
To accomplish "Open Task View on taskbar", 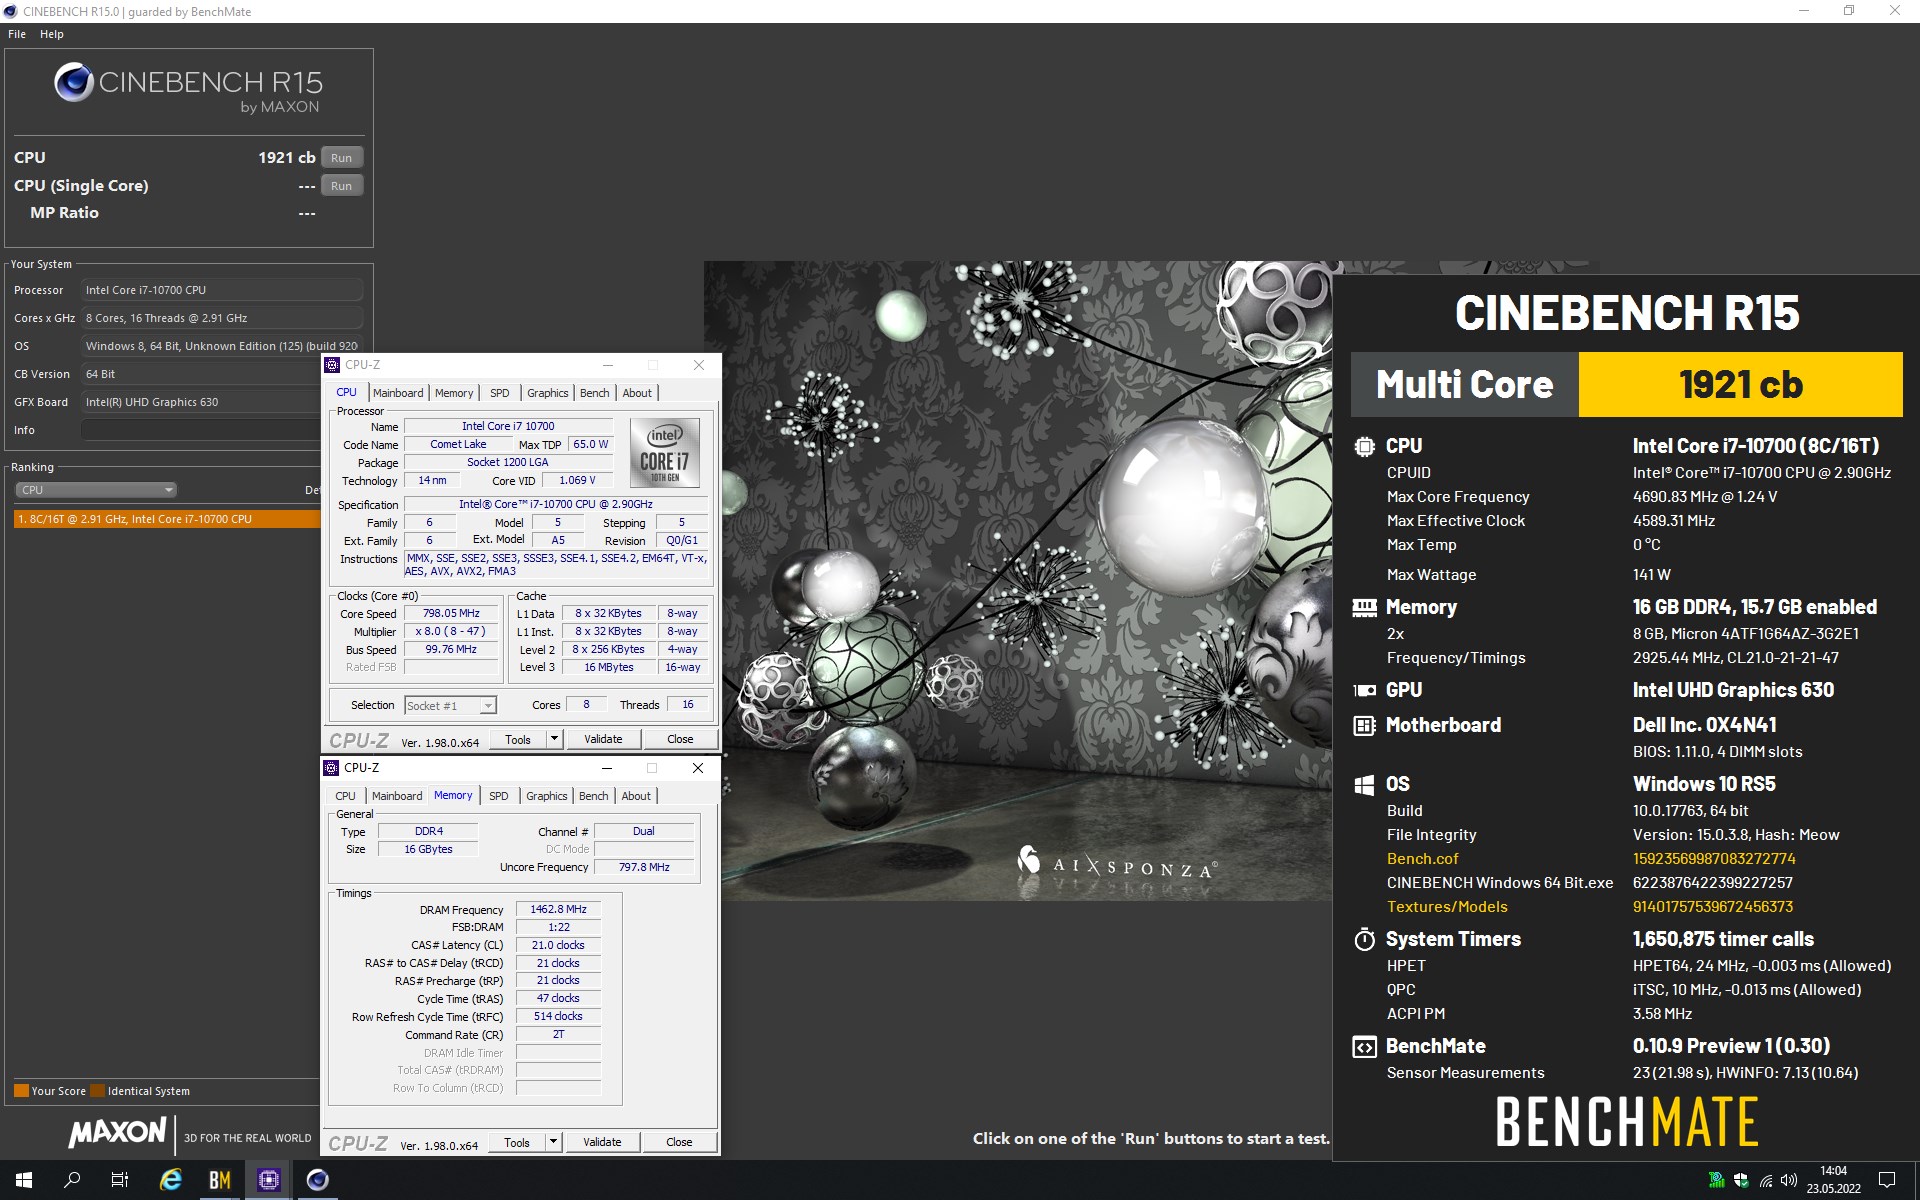I will (x=120, y=1180).
